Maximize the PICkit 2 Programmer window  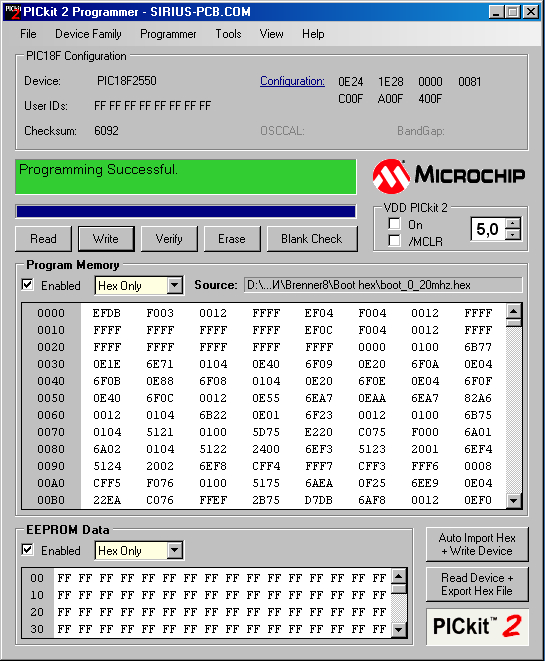(x=513, y=12)
